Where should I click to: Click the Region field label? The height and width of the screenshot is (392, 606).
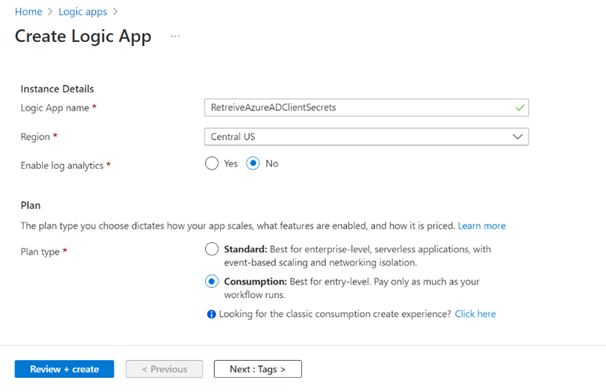click(35, 137)
